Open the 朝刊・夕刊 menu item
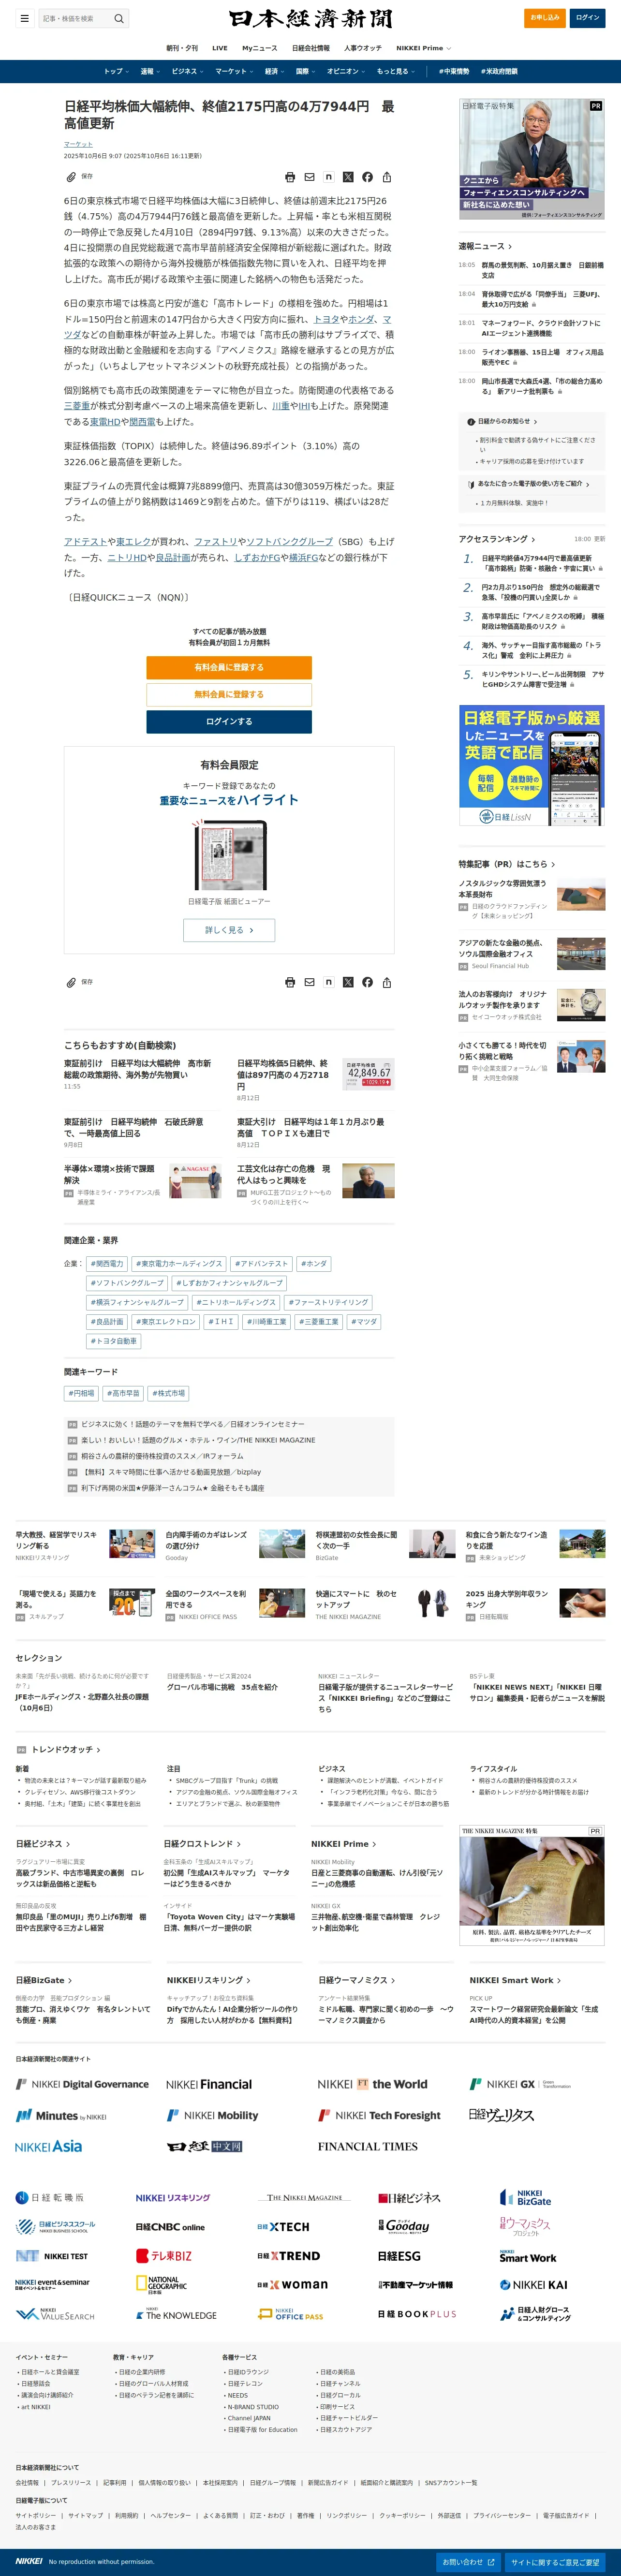Image resolution: width=621 pixels, height=2576 pixels. coord(182,48)
